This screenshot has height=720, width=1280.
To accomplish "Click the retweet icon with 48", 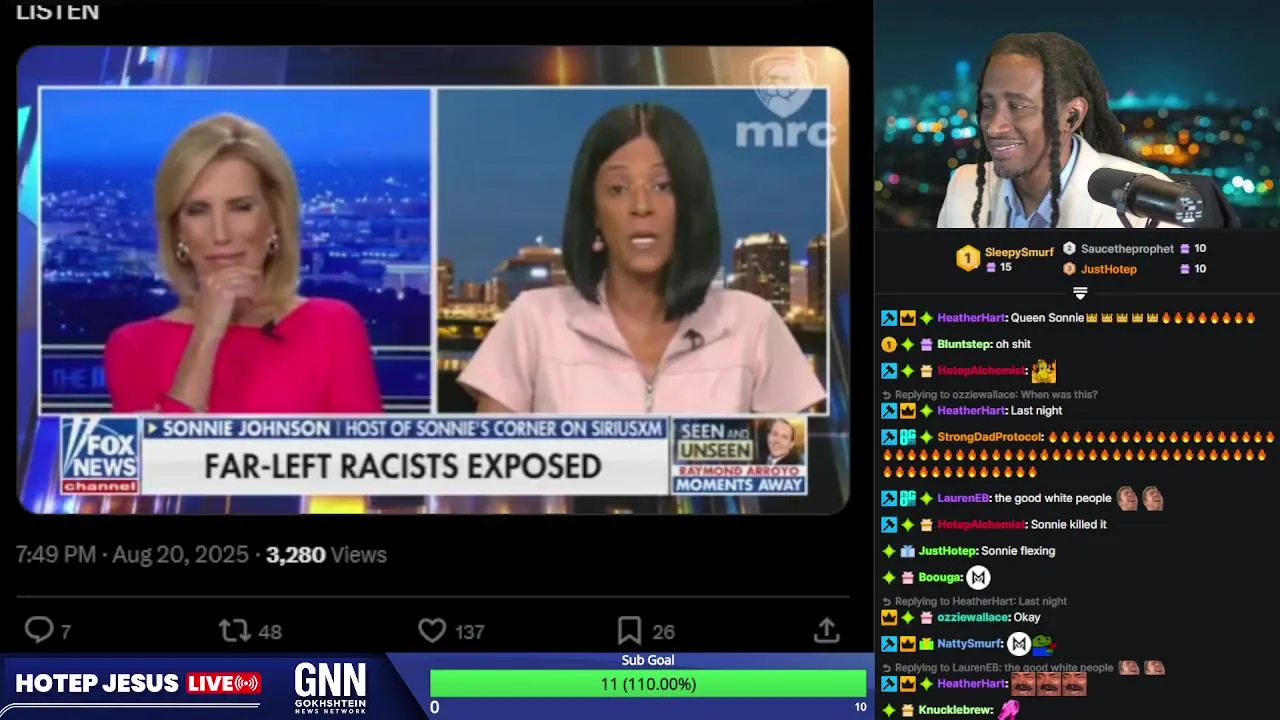I will pyautogui.click(x=234, y=630).
